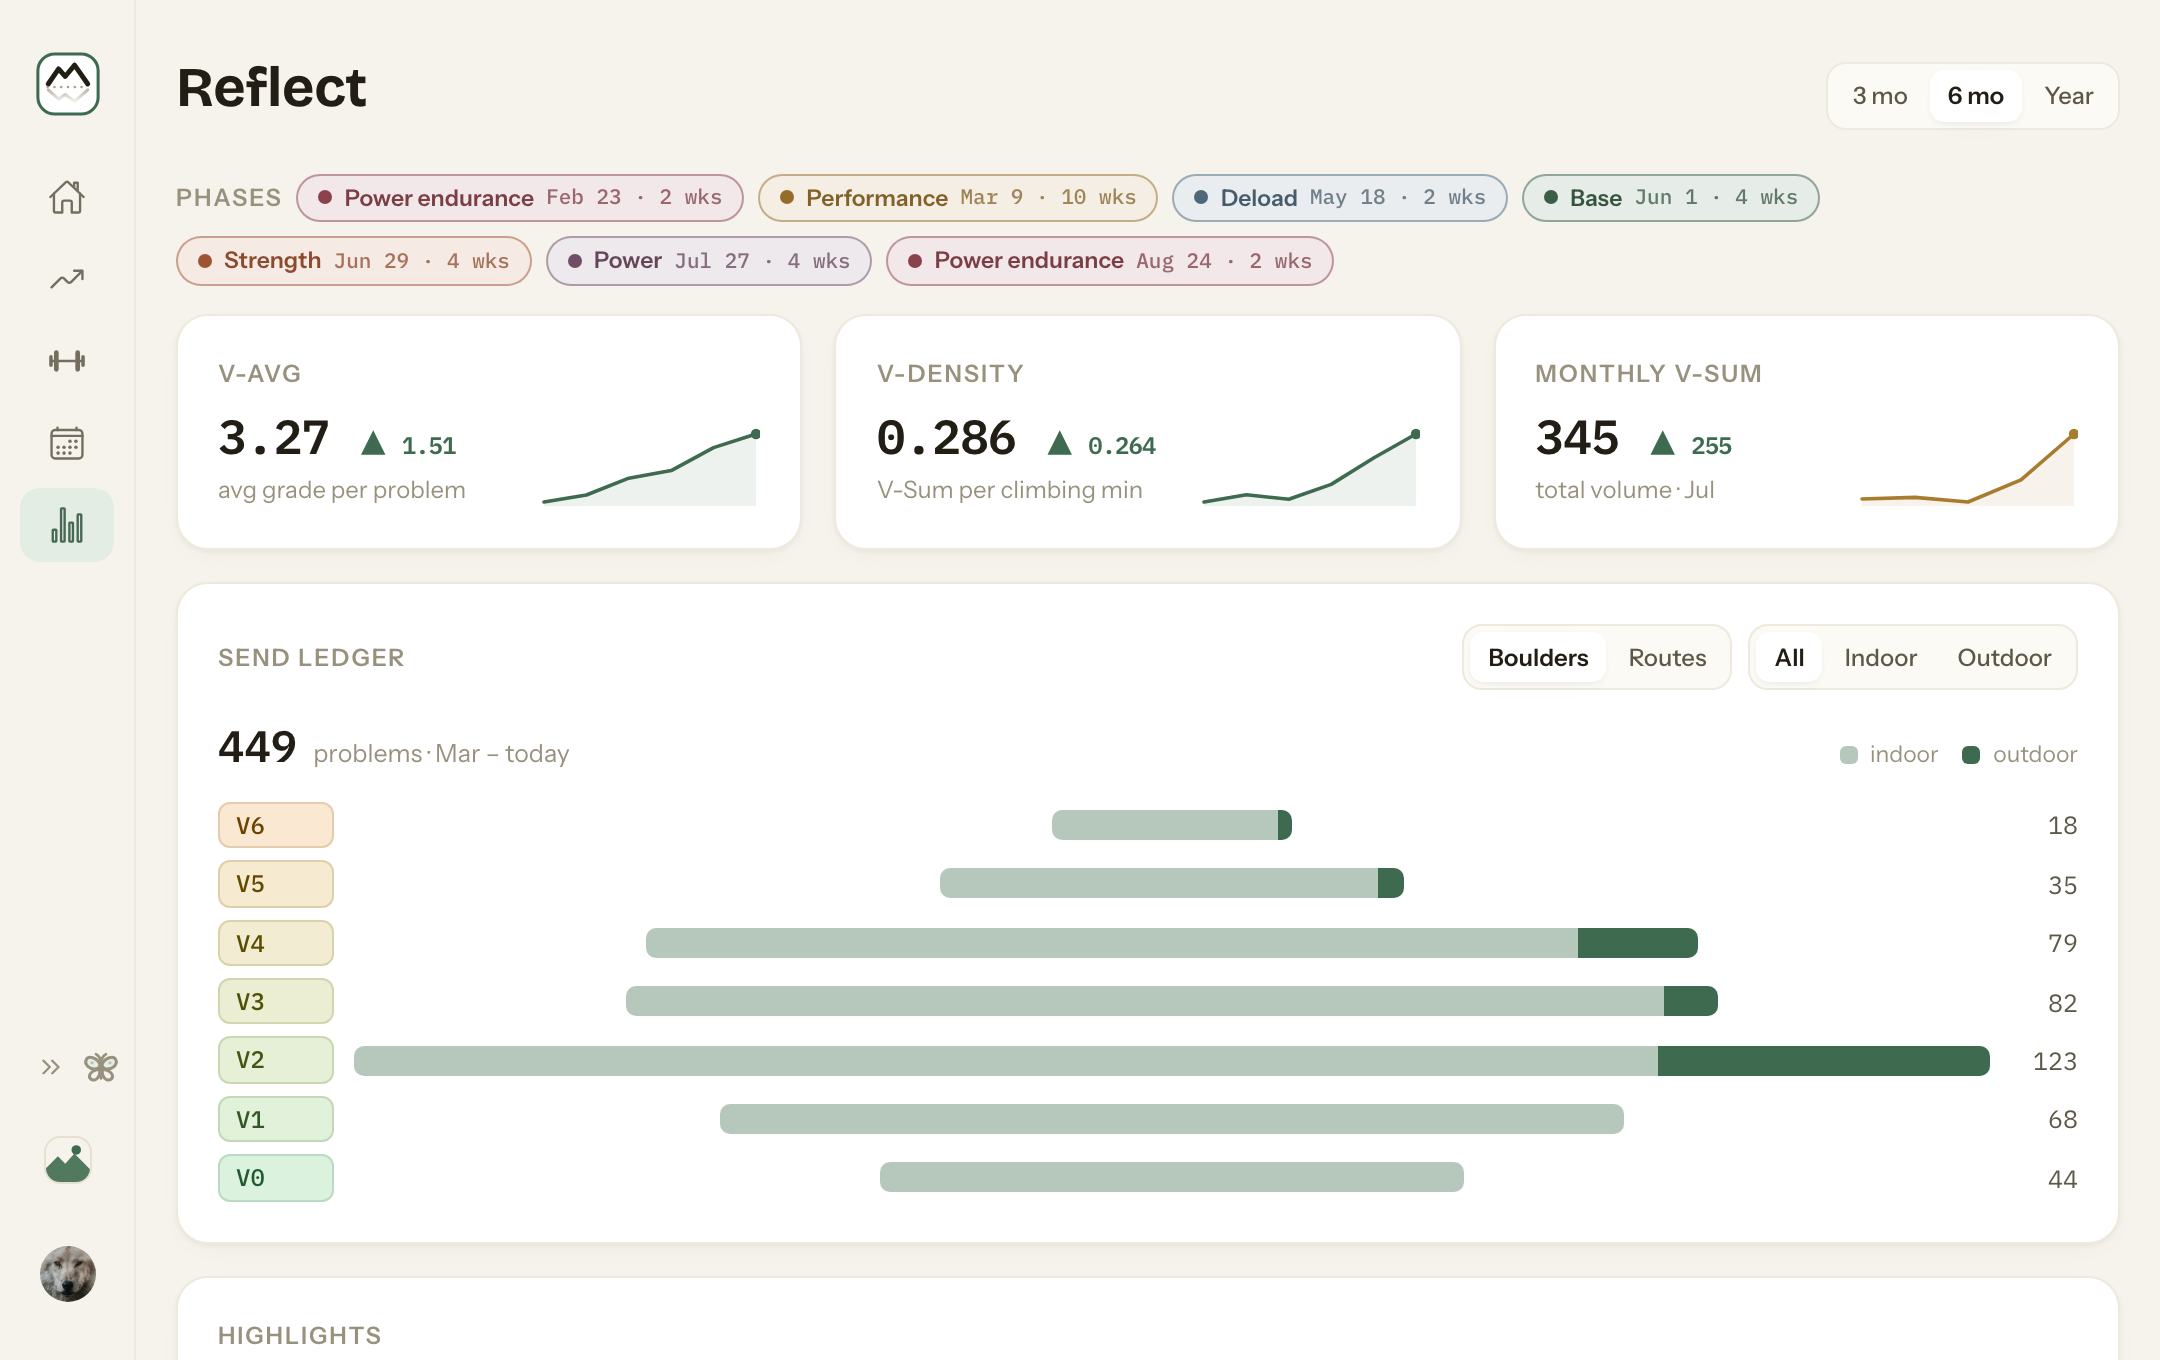This screenshot has height=1360, width=2160.
Task: Select the Routes tab
Action: coord(1667,658)
